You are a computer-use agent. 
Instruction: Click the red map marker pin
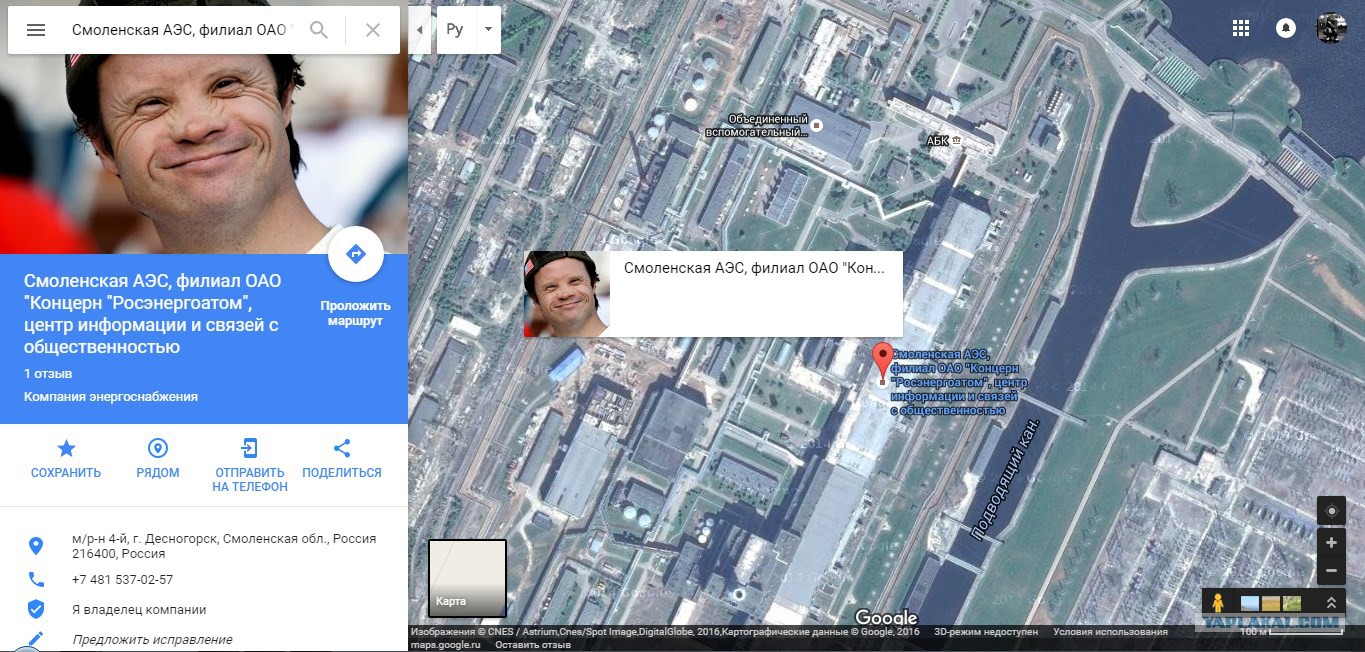click(882, 362)
